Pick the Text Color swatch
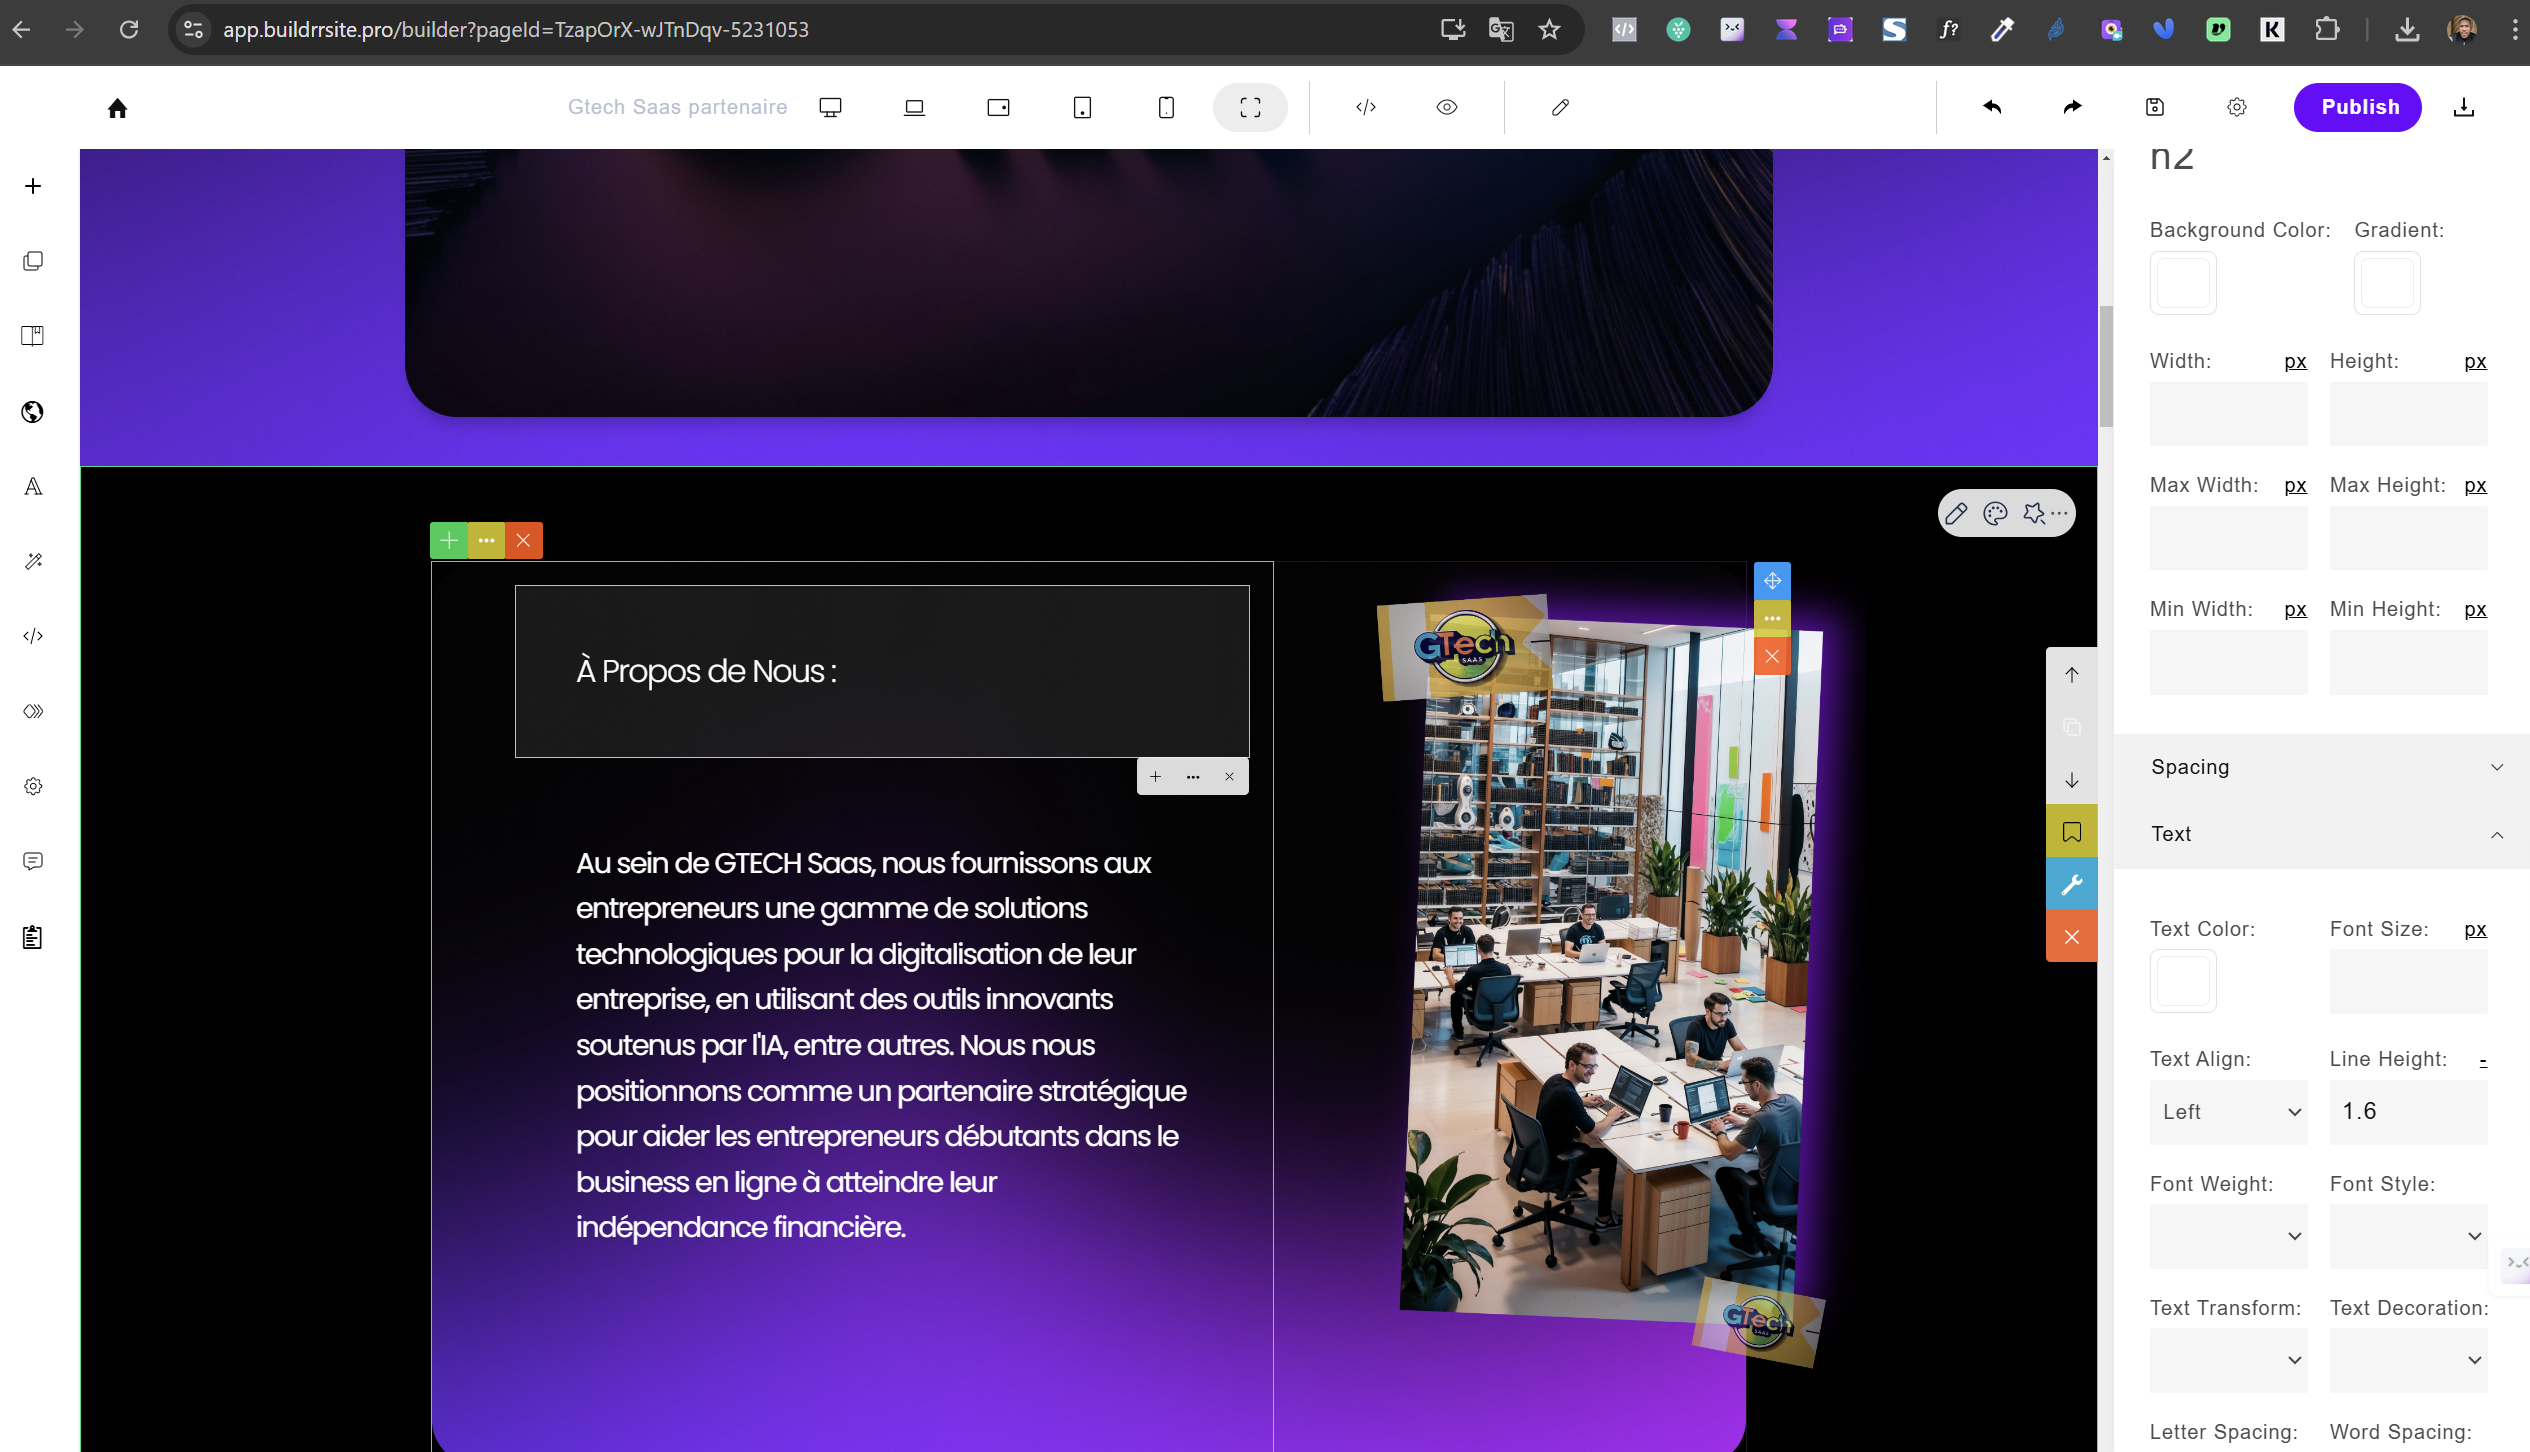The image size is (2530, 1452). pos(2183,981)
